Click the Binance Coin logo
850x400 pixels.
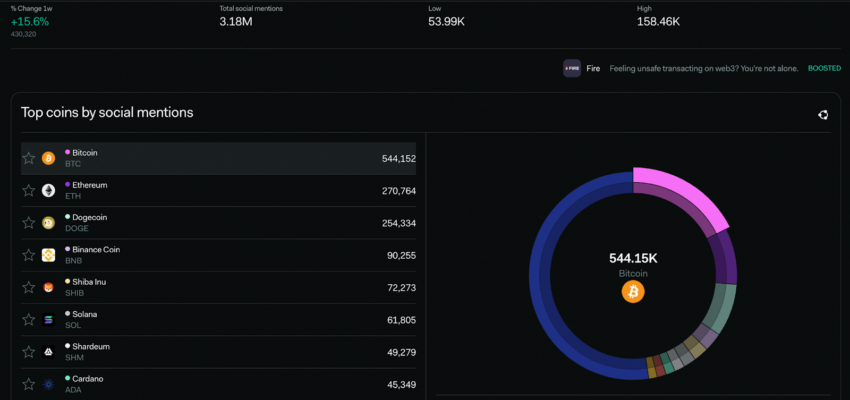(x=49, y=255)
